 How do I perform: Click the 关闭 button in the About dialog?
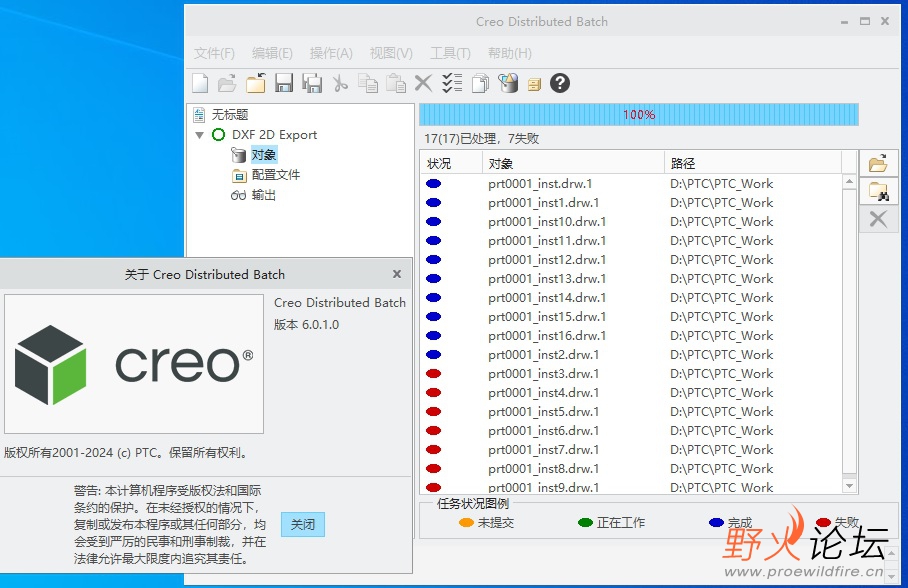coord(303,525)
